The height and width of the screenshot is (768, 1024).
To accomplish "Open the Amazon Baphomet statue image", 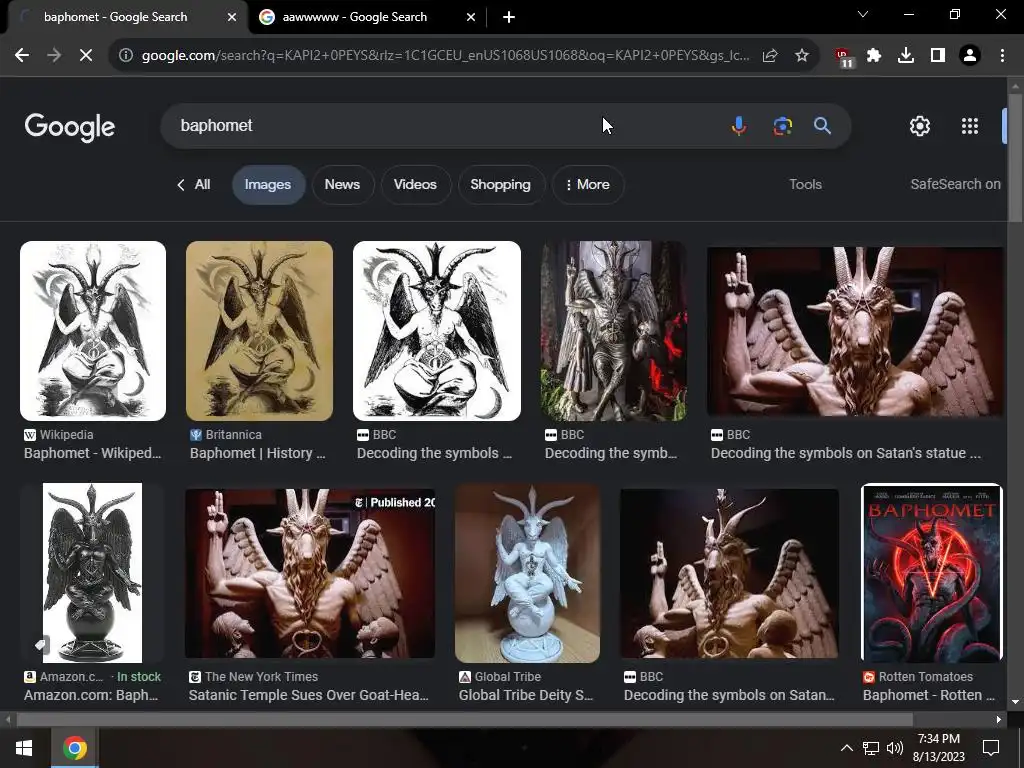I will (x=92, y=573).
